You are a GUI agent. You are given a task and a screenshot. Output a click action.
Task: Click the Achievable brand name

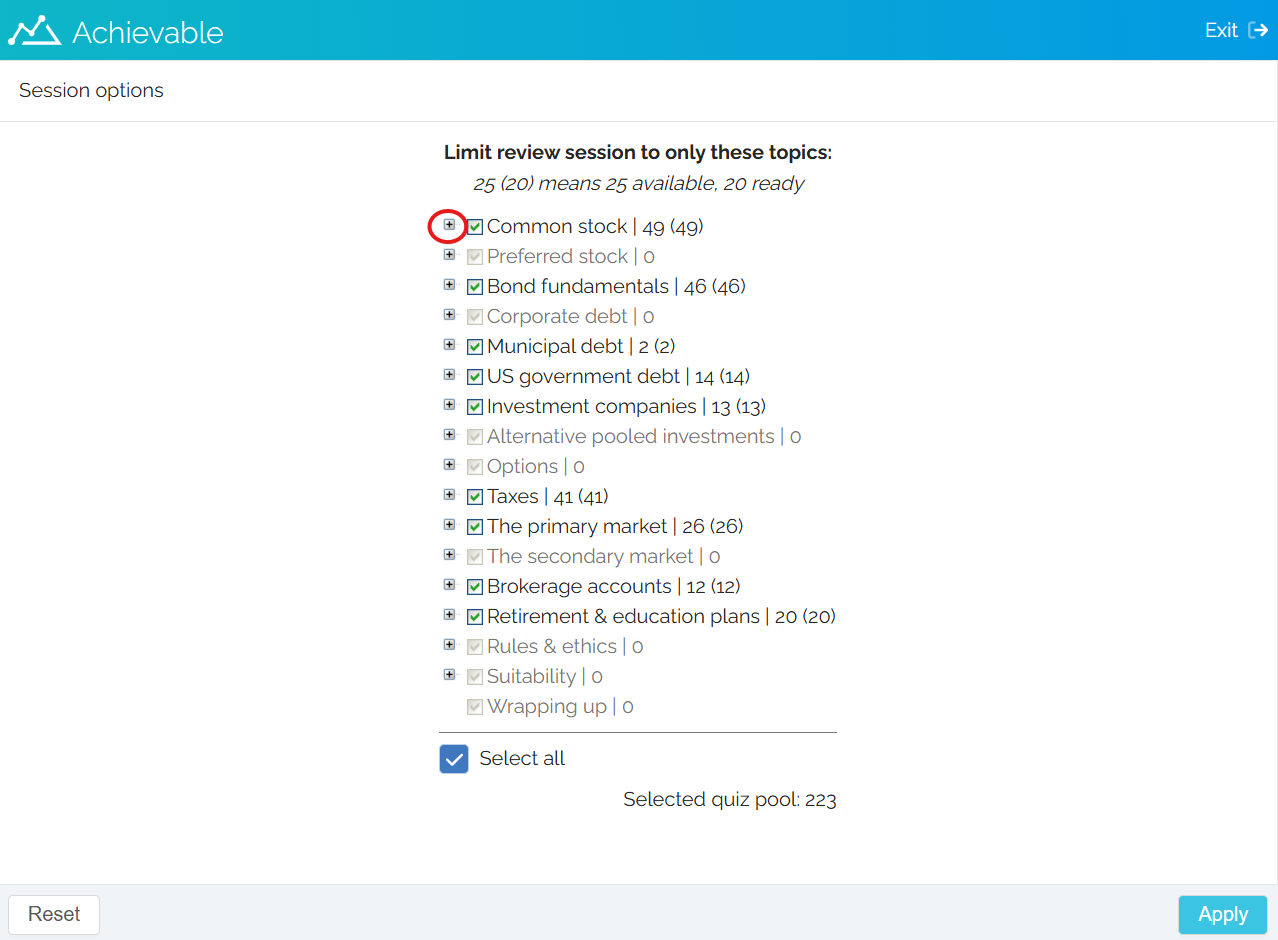click(148, 32)
